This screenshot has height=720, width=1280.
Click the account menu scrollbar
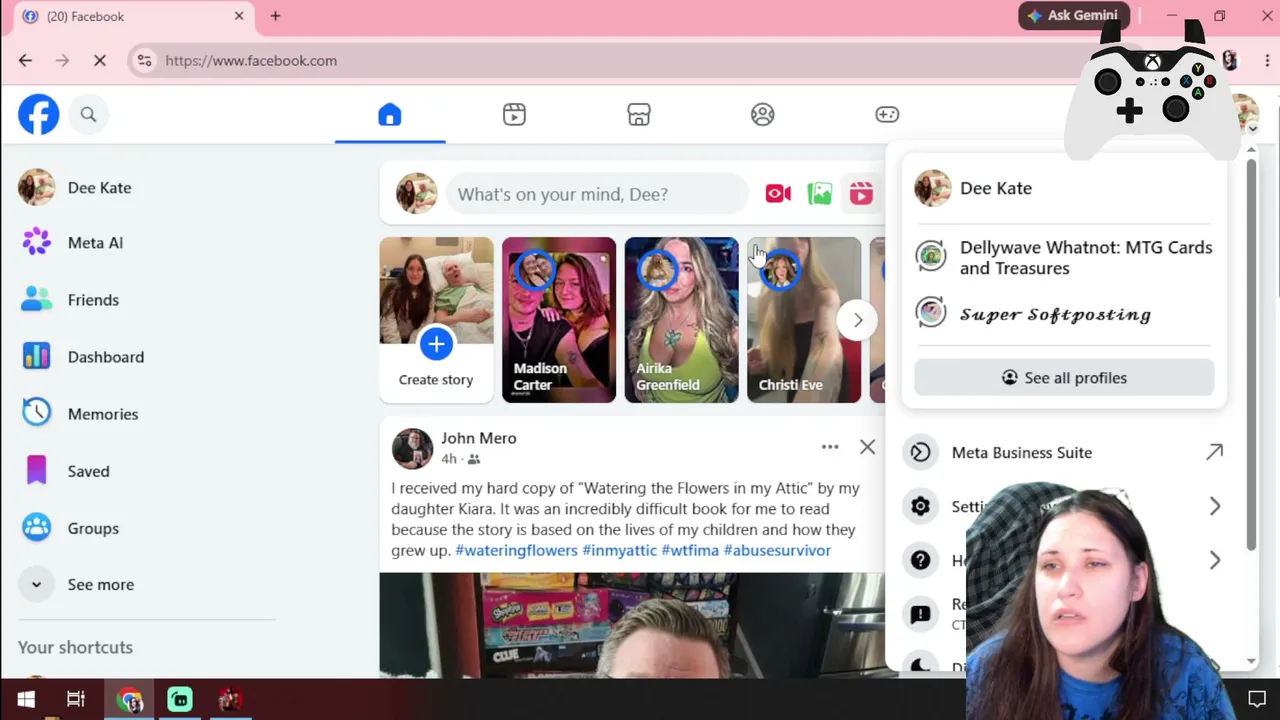[1251, 353]
